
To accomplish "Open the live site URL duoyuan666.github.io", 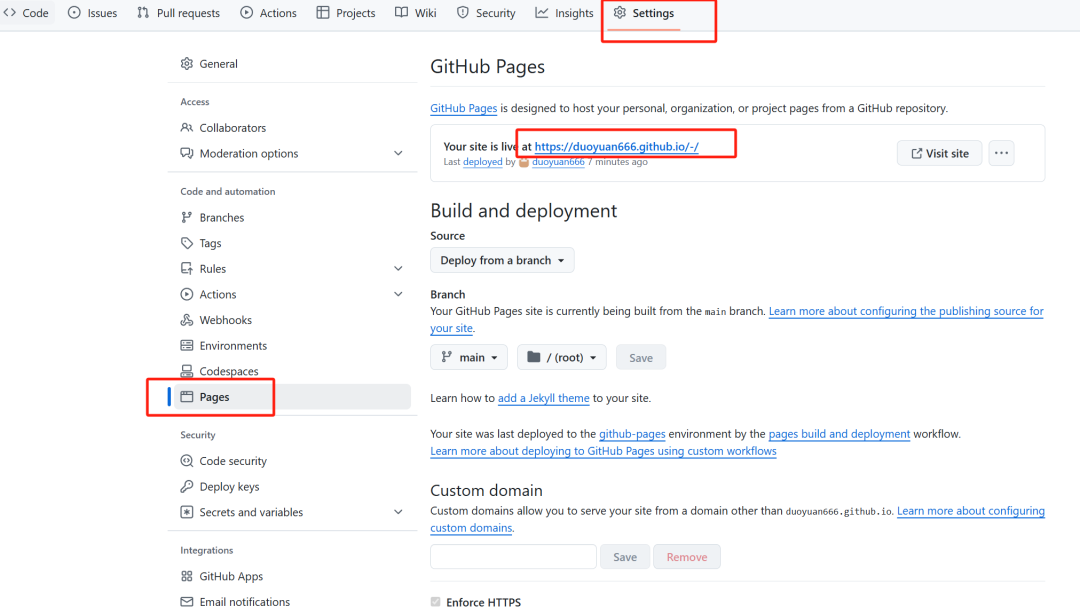I will (616, 147).
